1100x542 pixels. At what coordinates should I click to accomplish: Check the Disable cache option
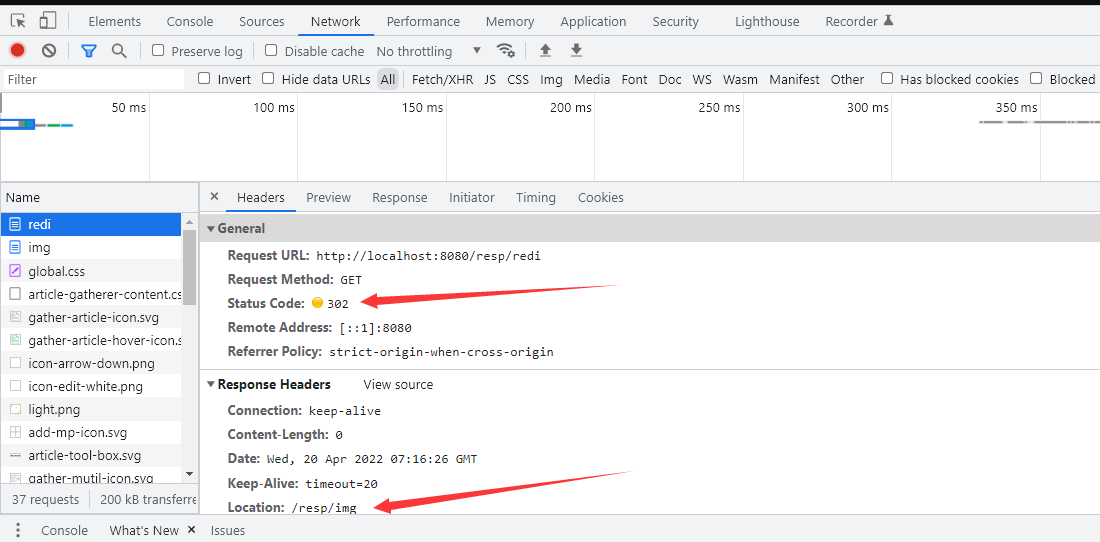pos(271,51)
